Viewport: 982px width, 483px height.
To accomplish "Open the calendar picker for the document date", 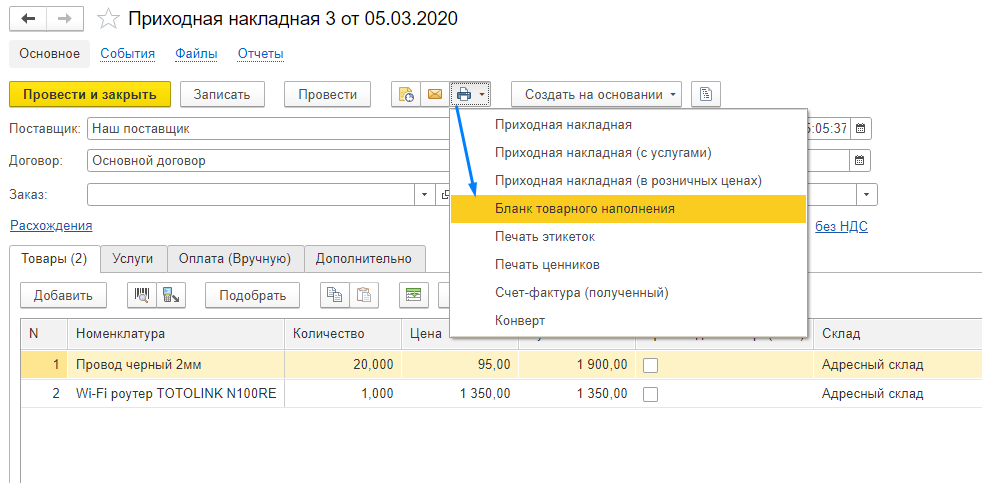I will coord(861,128).
